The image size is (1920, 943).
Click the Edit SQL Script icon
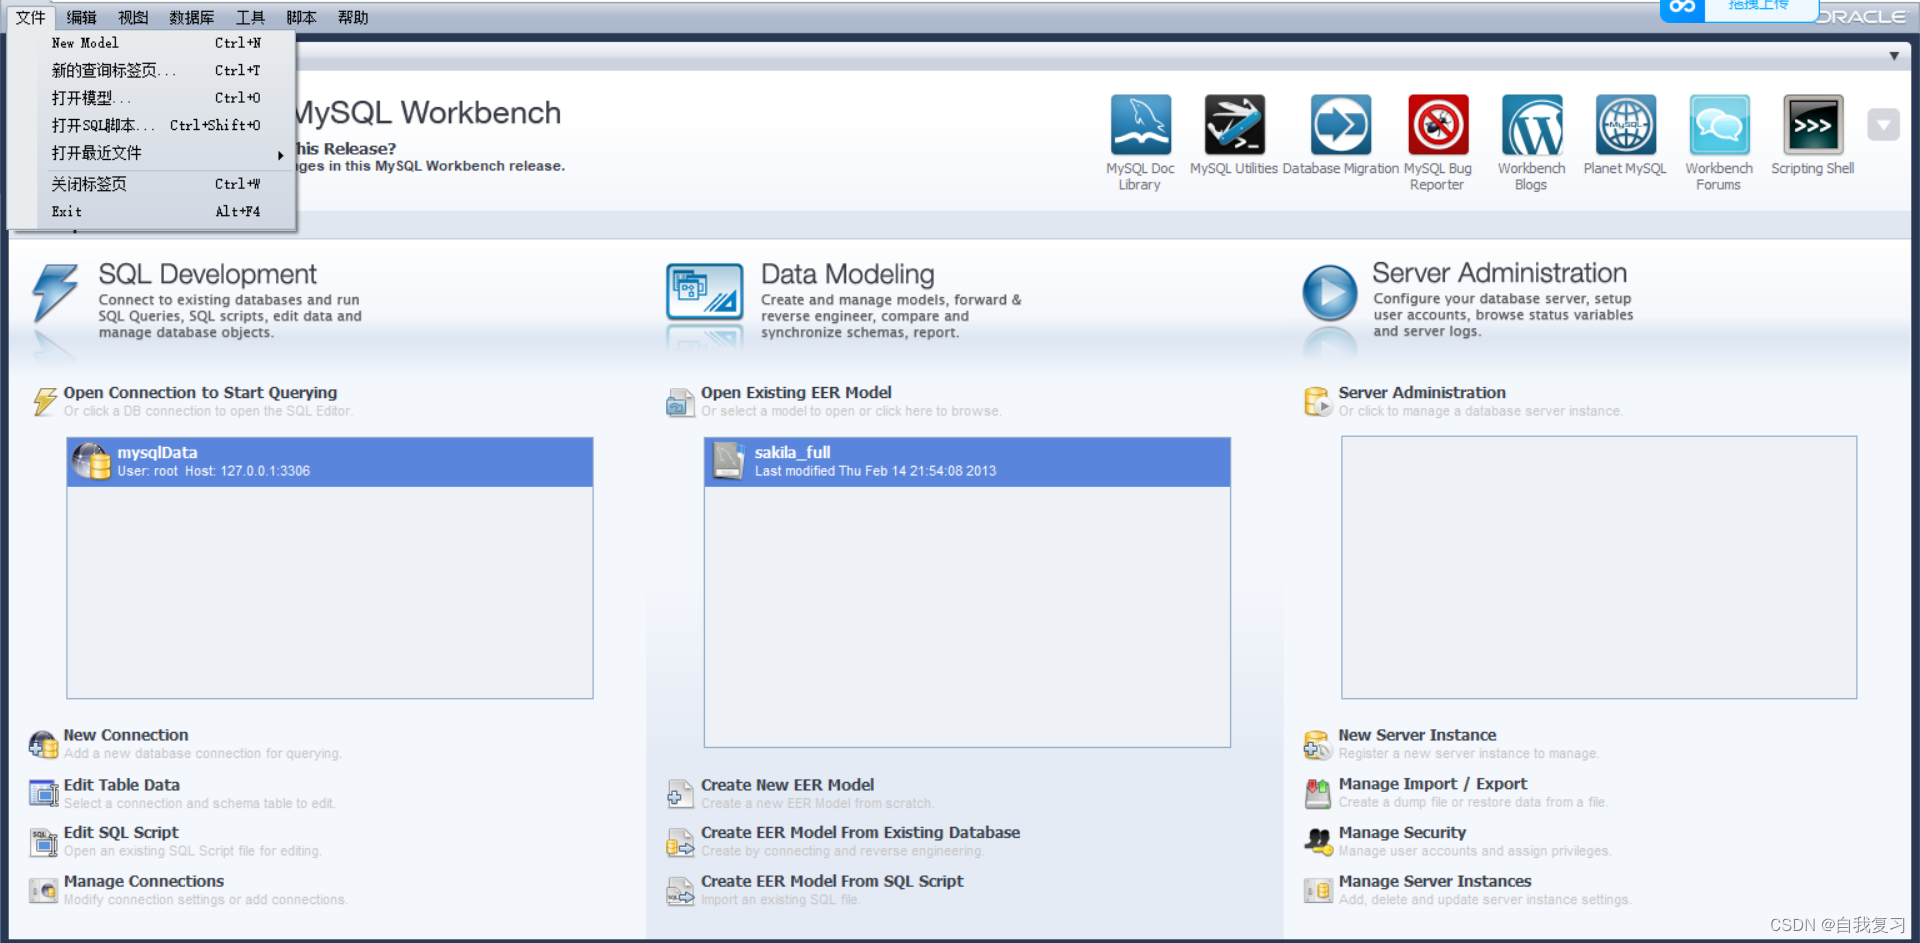43,842
